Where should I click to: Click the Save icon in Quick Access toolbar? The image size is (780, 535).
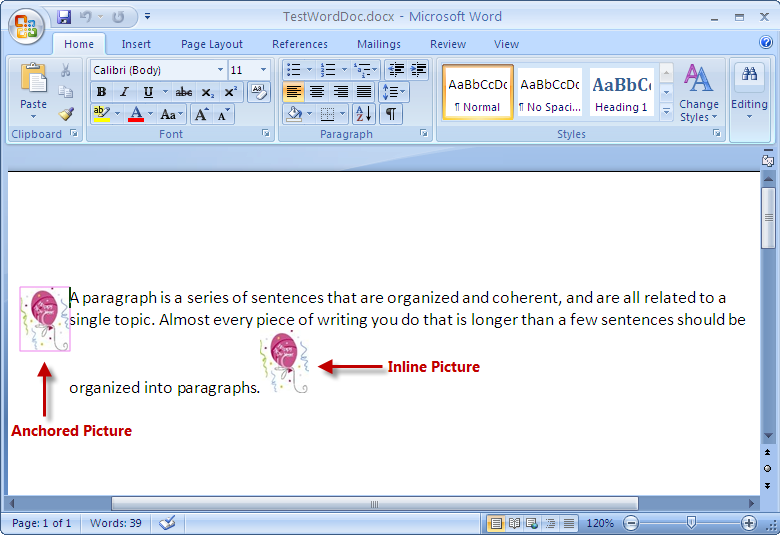tap(65, 17)
